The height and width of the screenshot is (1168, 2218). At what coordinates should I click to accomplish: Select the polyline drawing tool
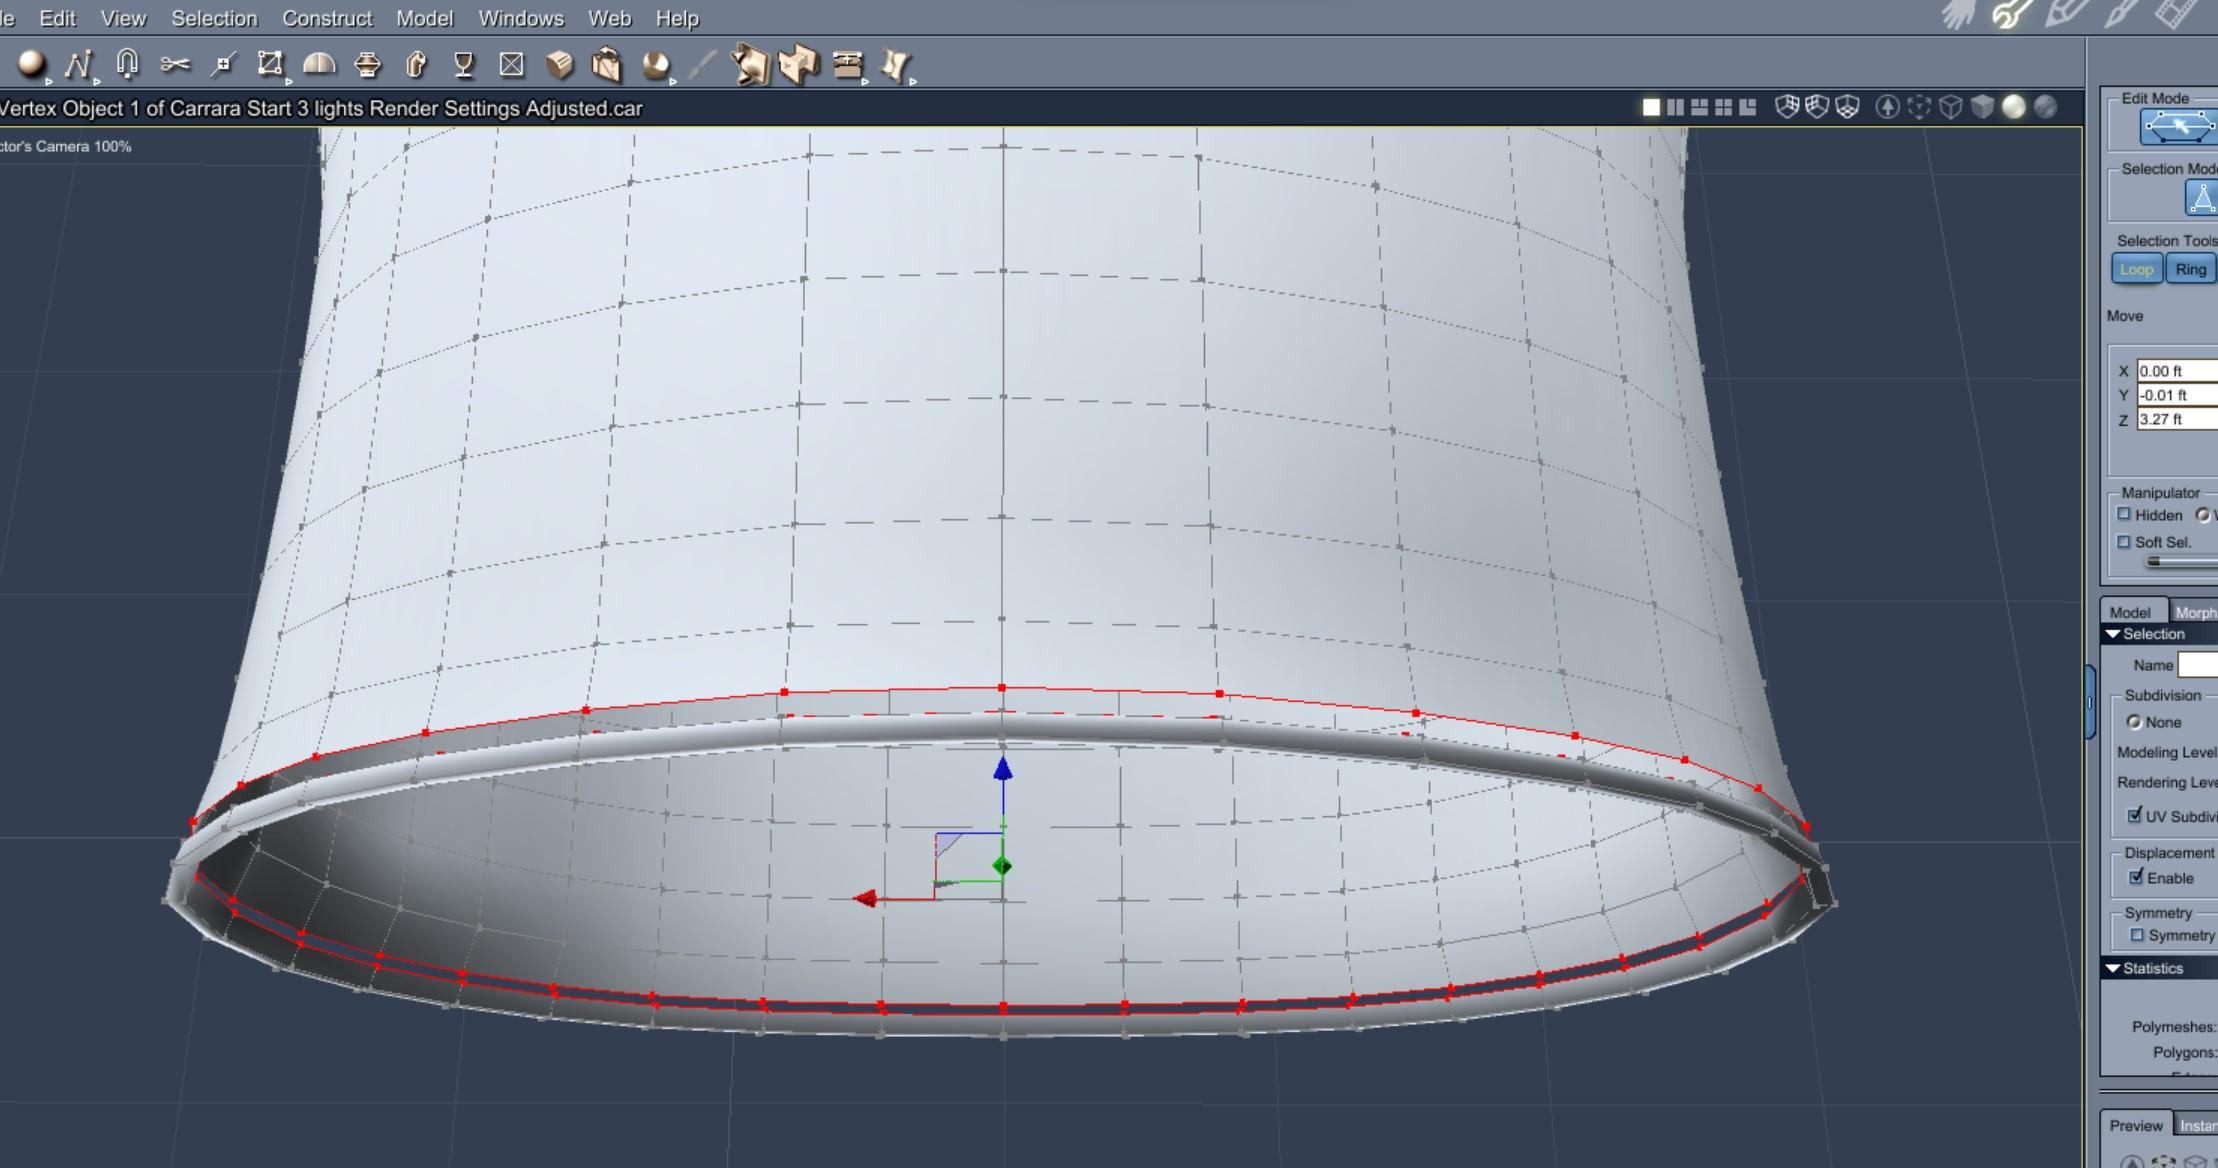77,65
